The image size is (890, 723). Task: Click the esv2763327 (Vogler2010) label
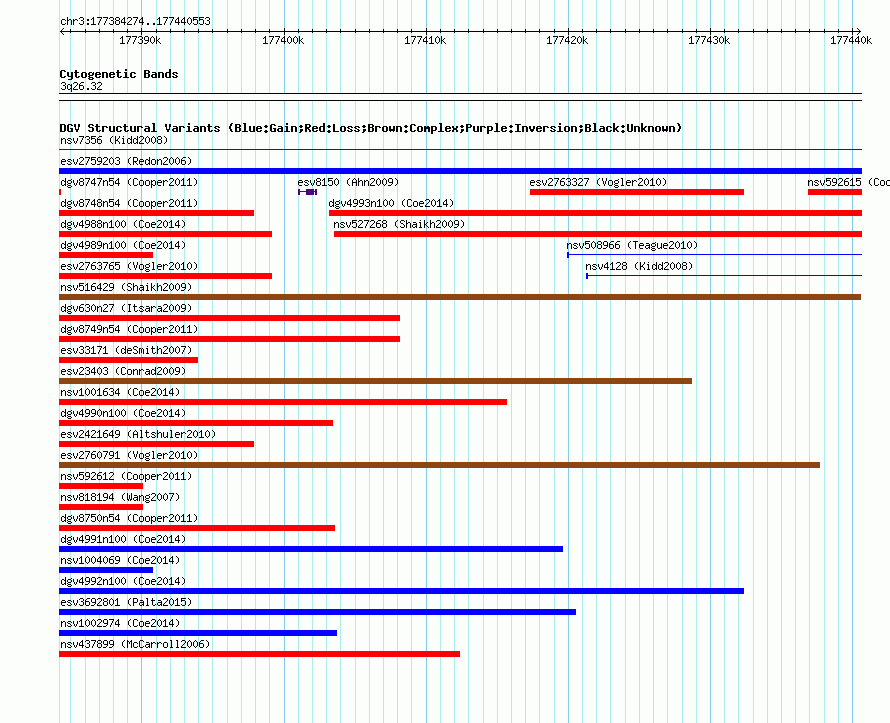pyautogui.click(x=598, y=182)
